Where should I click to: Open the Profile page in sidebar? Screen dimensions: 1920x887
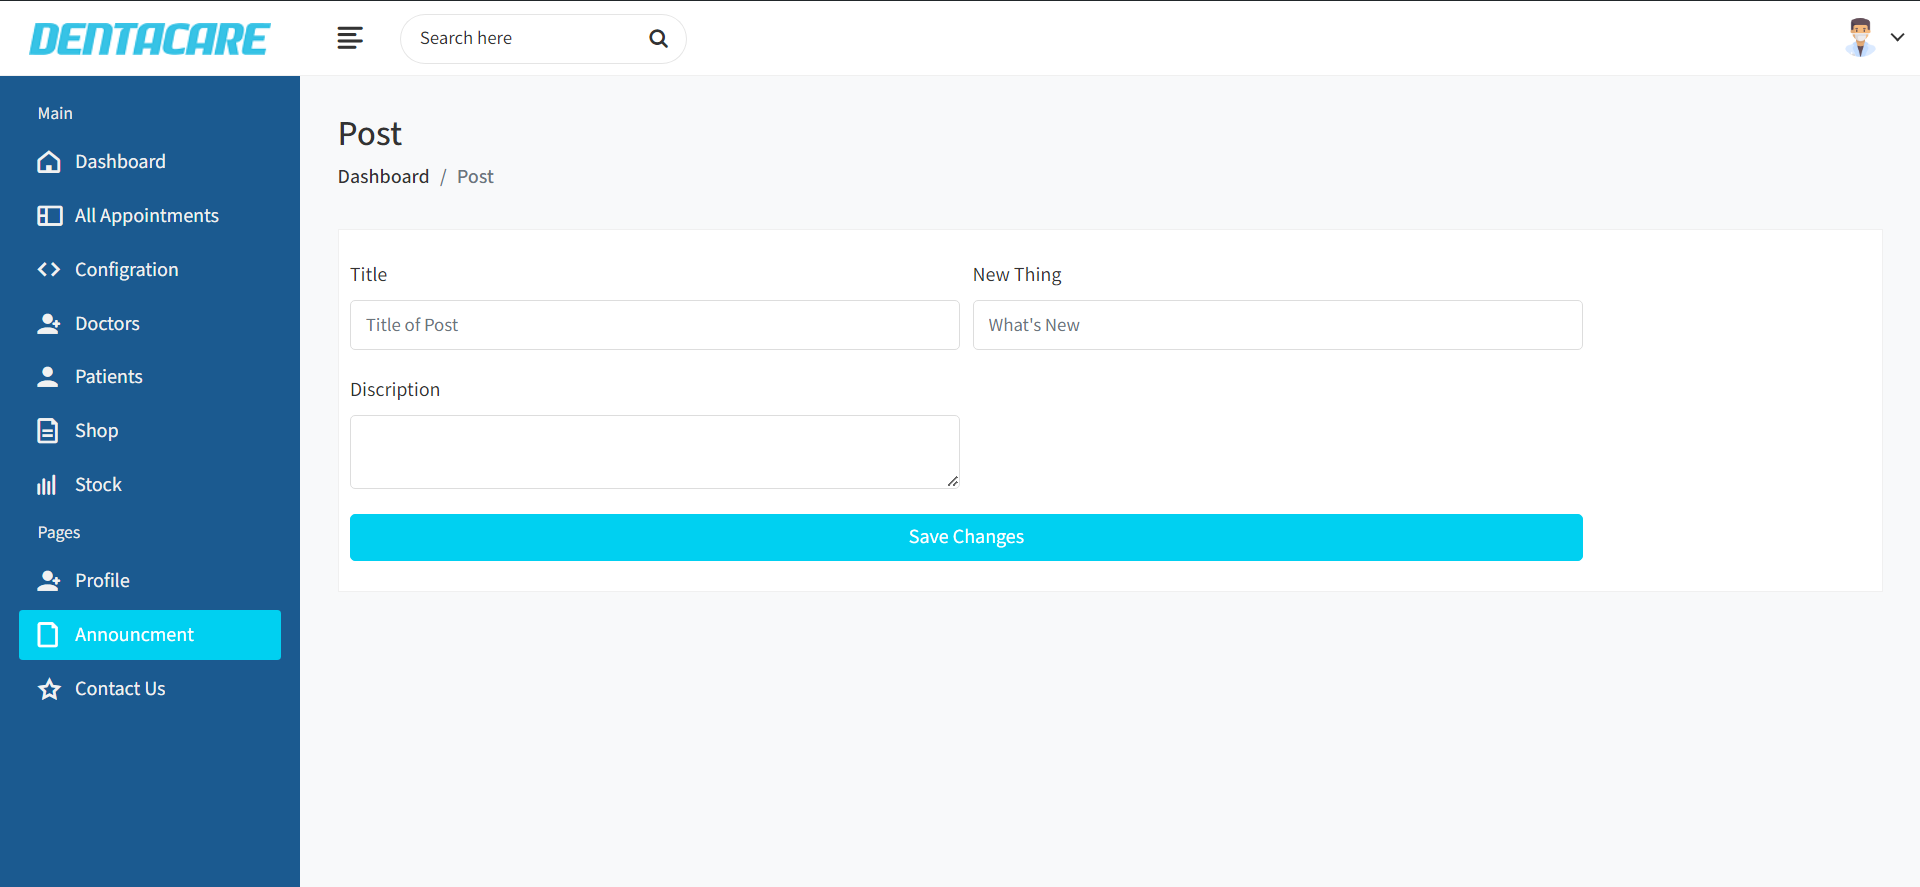tap(102, 581)
